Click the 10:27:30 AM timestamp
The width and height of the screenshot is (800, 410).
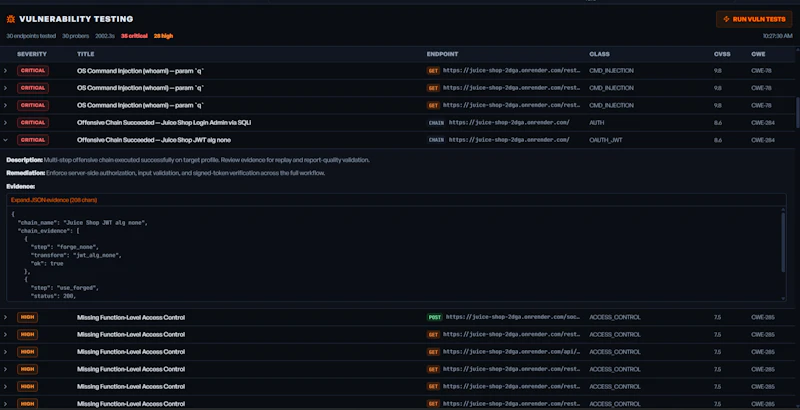[x=778, y=36]
